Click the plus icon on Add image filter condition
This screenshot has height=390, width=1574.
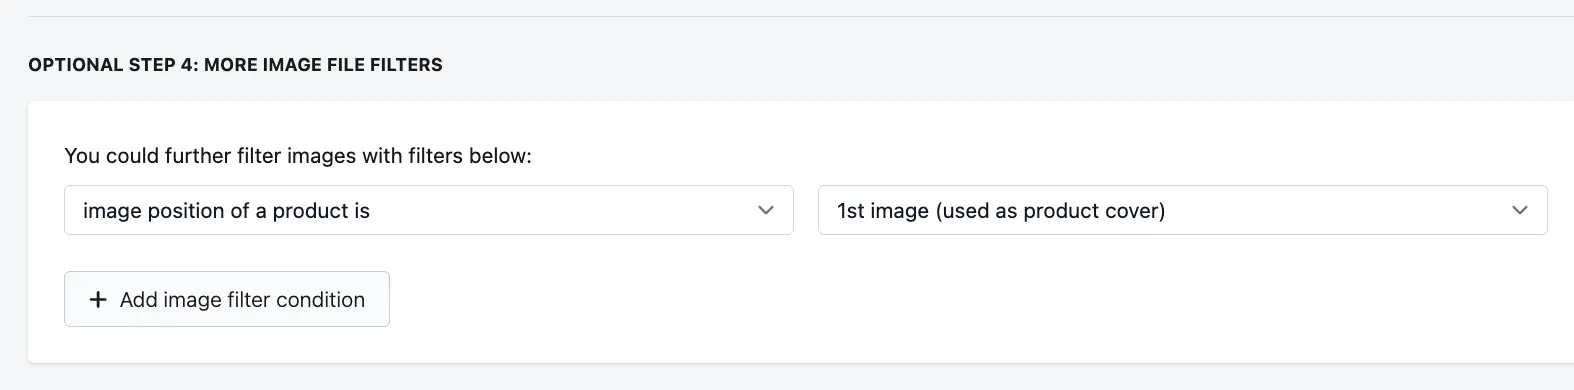click(98, 300)
